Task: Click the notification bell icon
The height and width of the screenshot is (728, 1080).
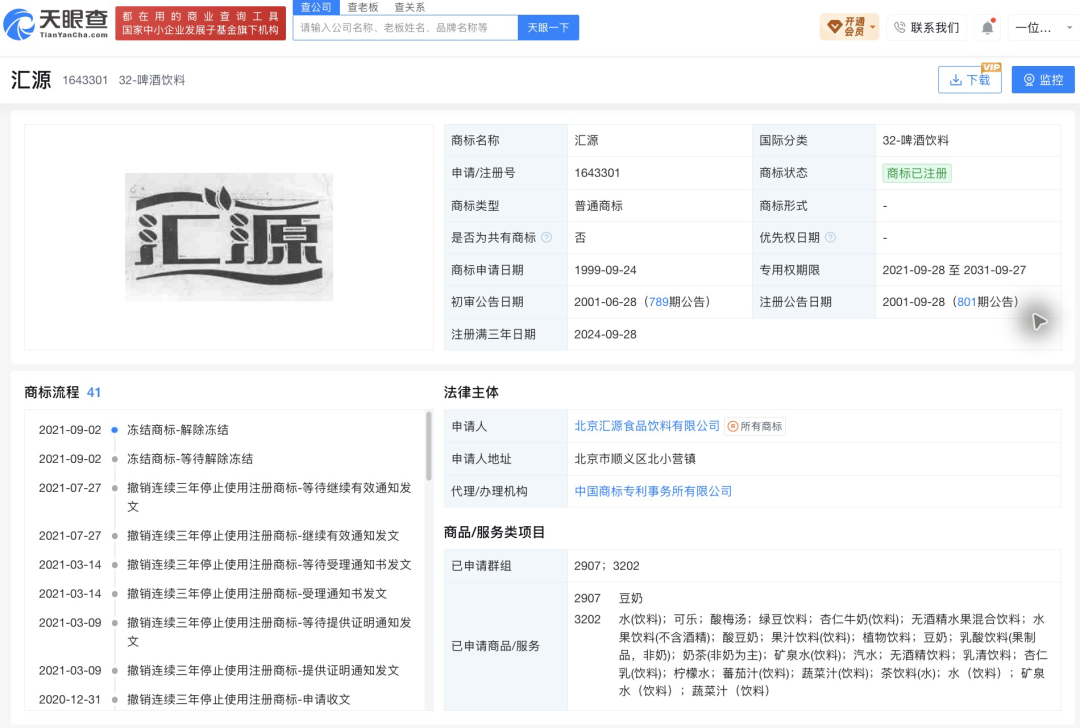Action: click(x=988, y=28)
